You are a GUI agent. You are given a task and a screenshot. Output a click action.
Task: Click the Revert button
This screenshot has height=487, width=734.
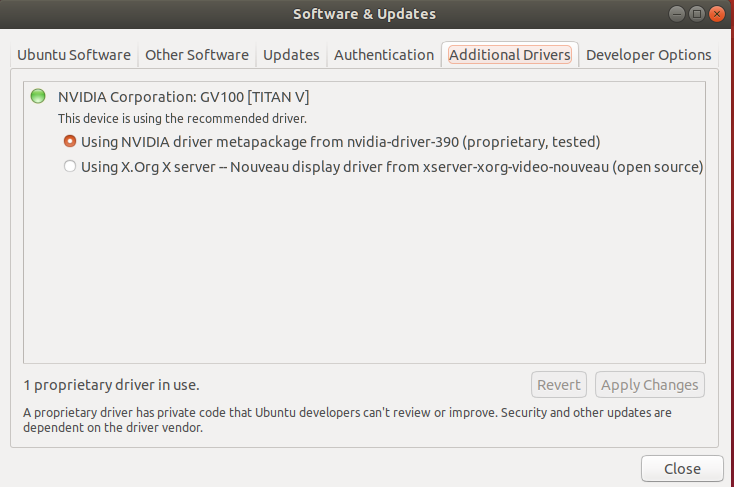coord(559,385)
